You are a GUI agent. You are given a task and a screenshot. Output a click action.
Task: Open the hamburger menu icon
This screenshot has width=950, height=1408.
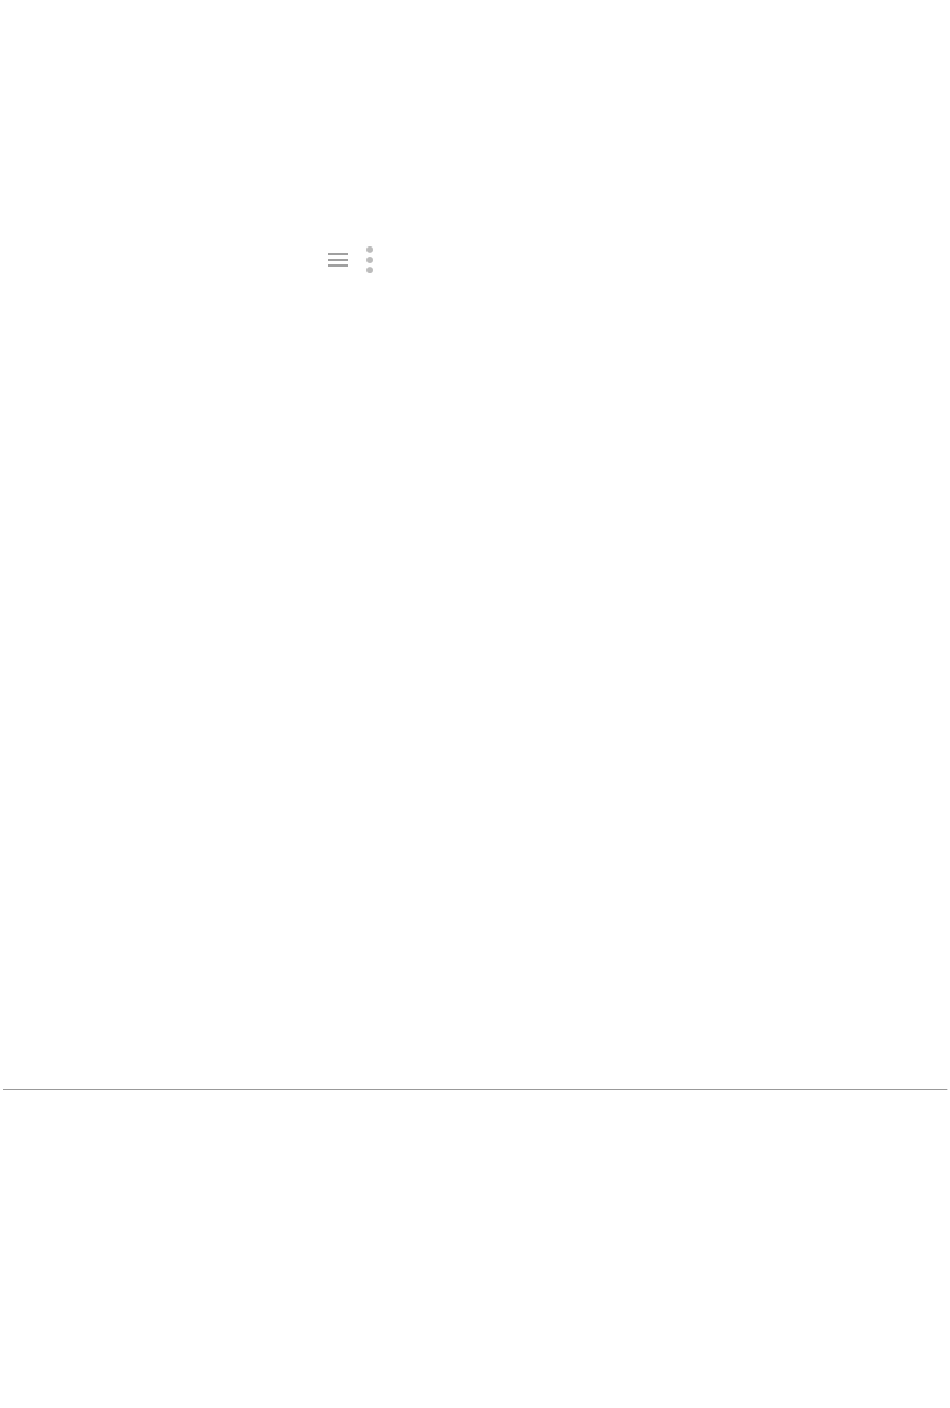pyautogui.click(x=338, y=260)
